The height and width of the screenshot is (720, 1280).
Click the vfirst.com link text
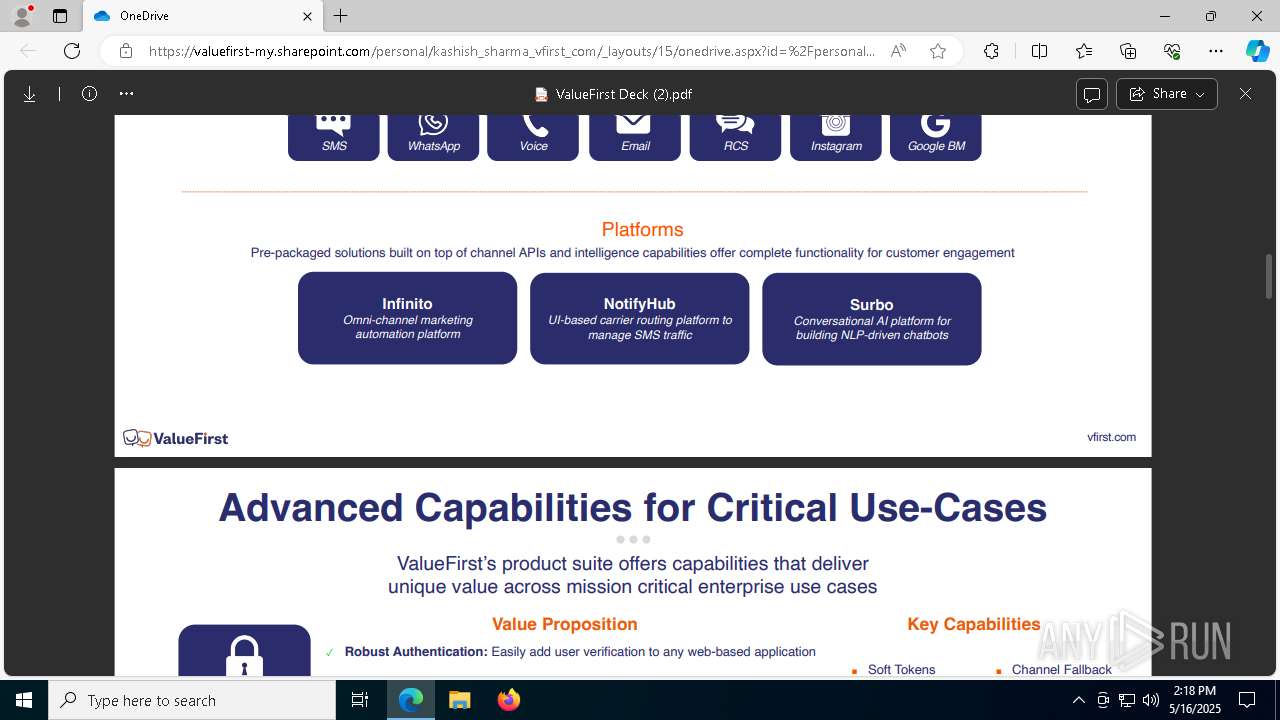point(1111,437)
